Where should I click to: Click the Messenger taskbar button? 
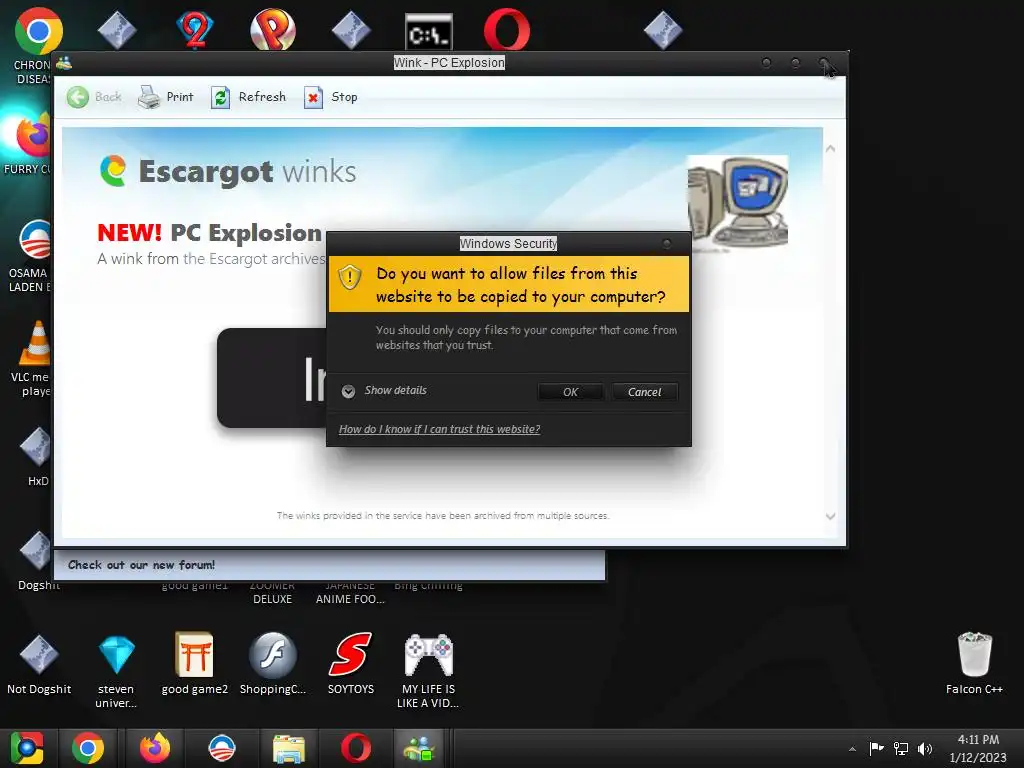point(419,748)
